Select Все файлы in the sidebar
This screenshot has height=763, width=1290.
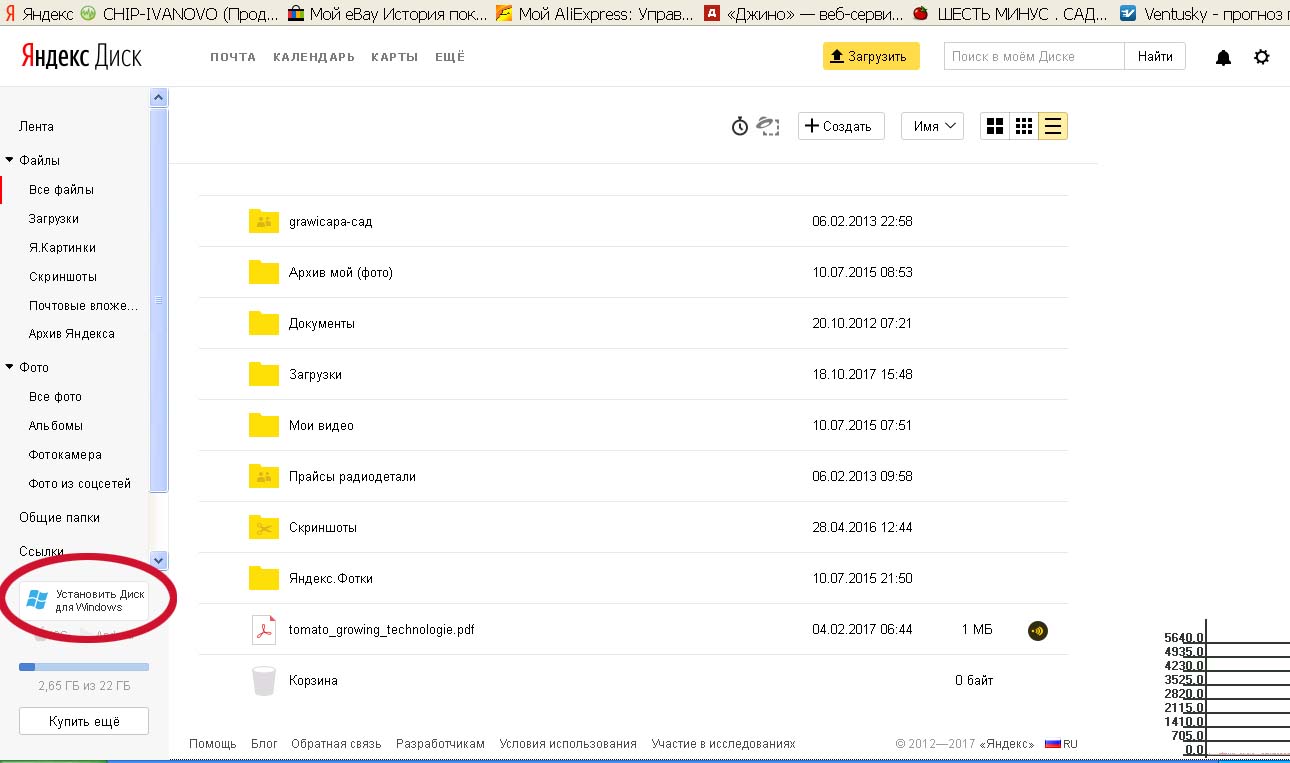(x=61, y=190)
